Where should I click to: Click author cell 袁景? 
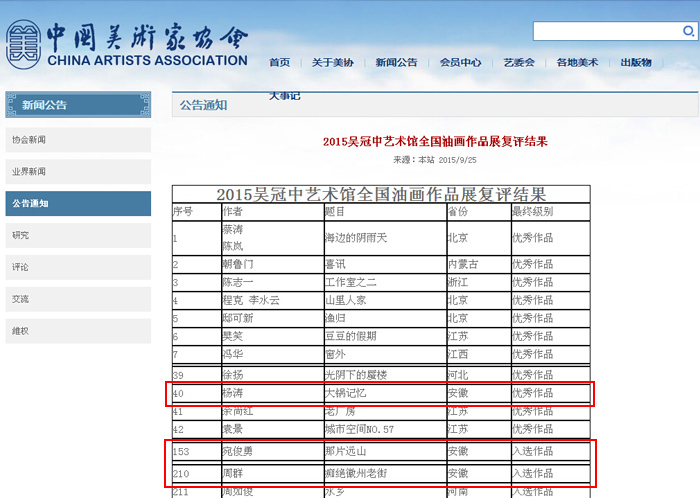[273, 429]
